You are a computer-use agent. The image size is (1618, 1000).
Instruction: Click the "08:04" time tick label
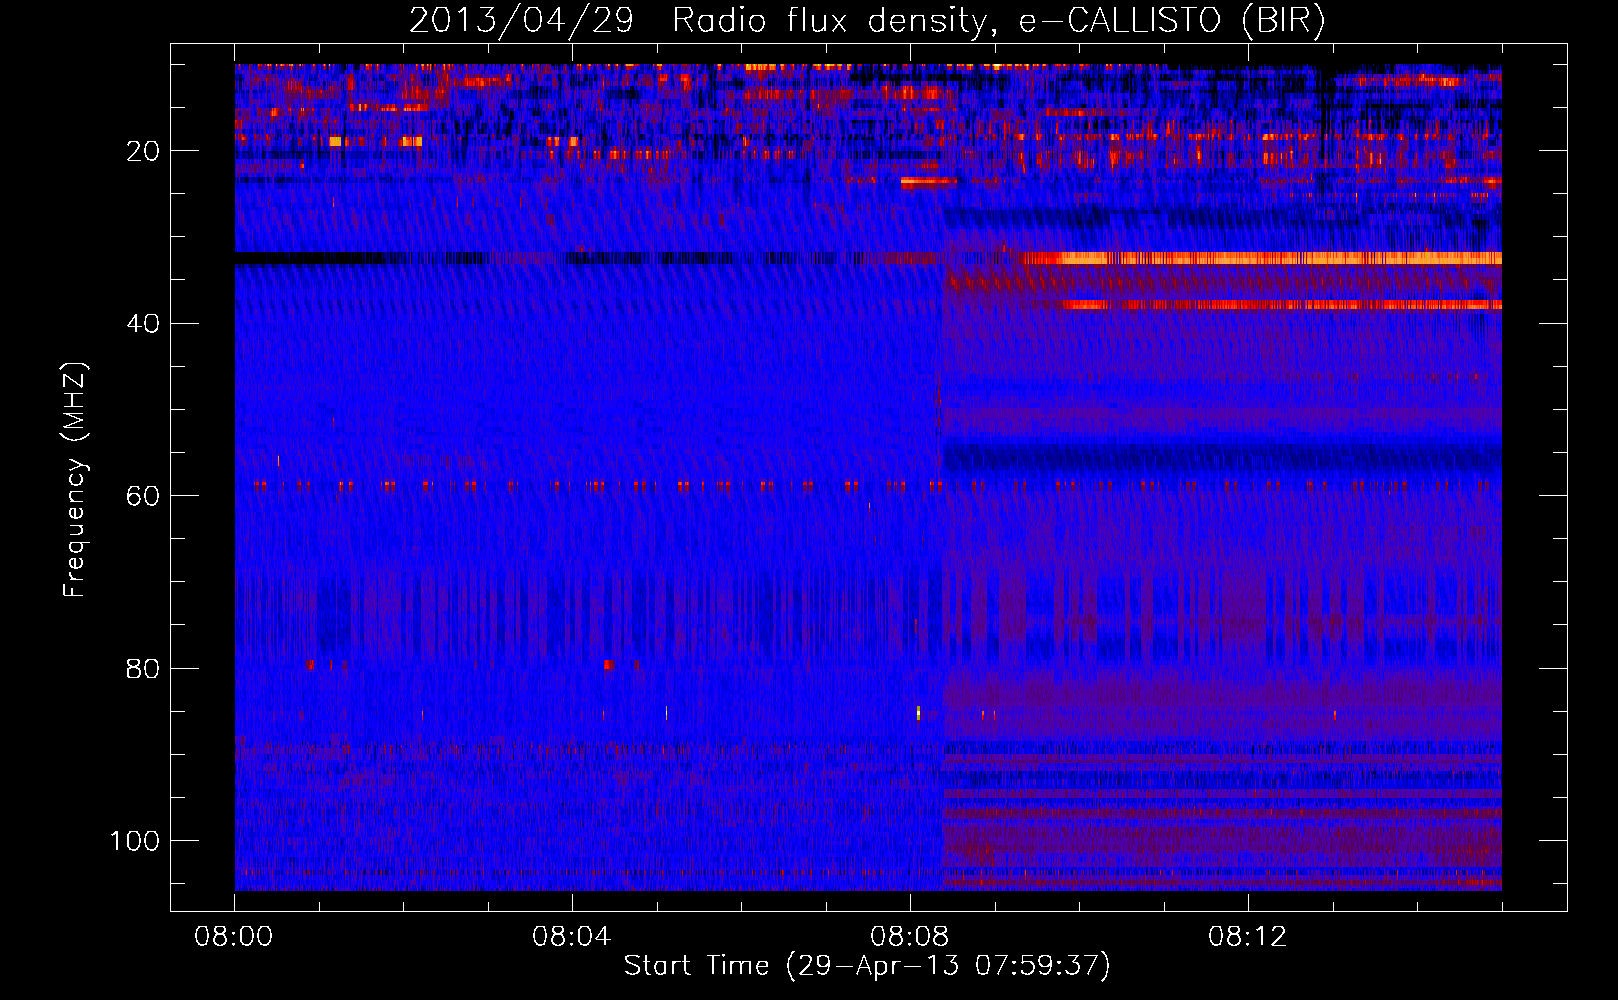coord(572,937)
